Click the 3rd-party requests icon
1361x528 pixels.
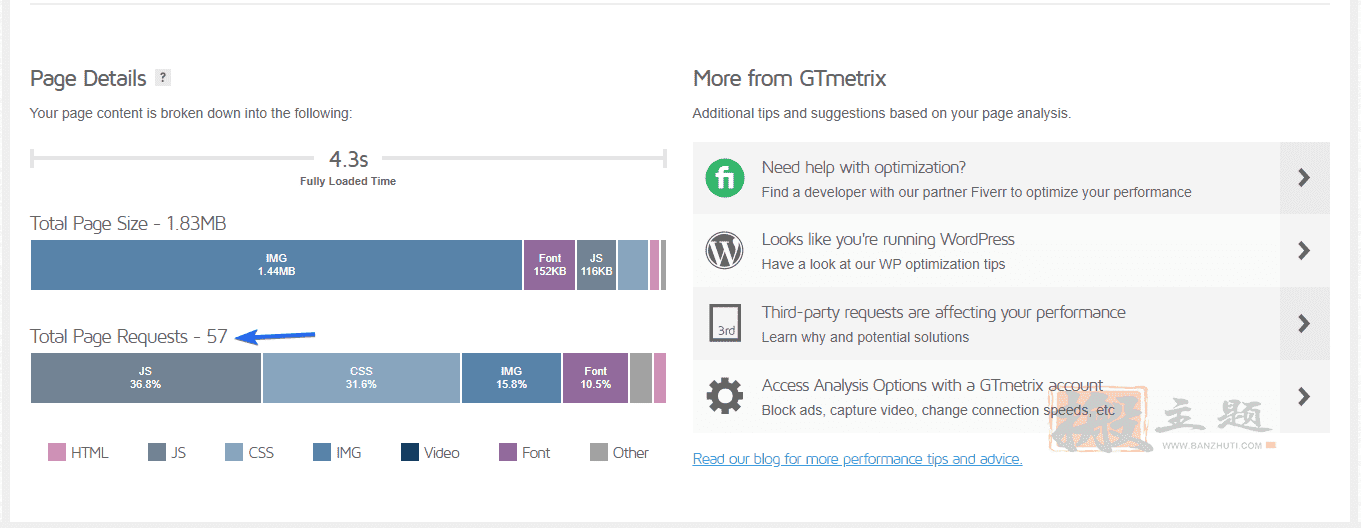725,324
